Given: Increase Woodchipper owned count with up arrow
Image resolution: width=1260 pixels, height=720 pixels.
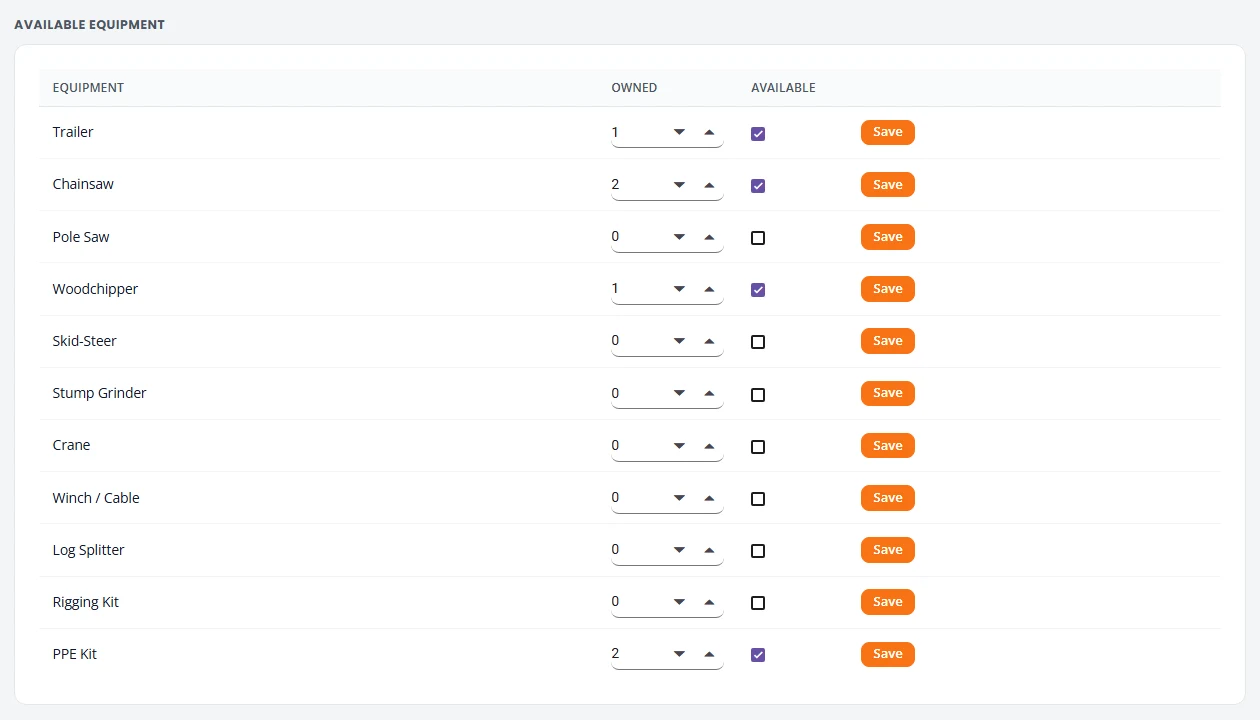Looking at the screenshot, I should pyautogui.click(x=709, y=289).
